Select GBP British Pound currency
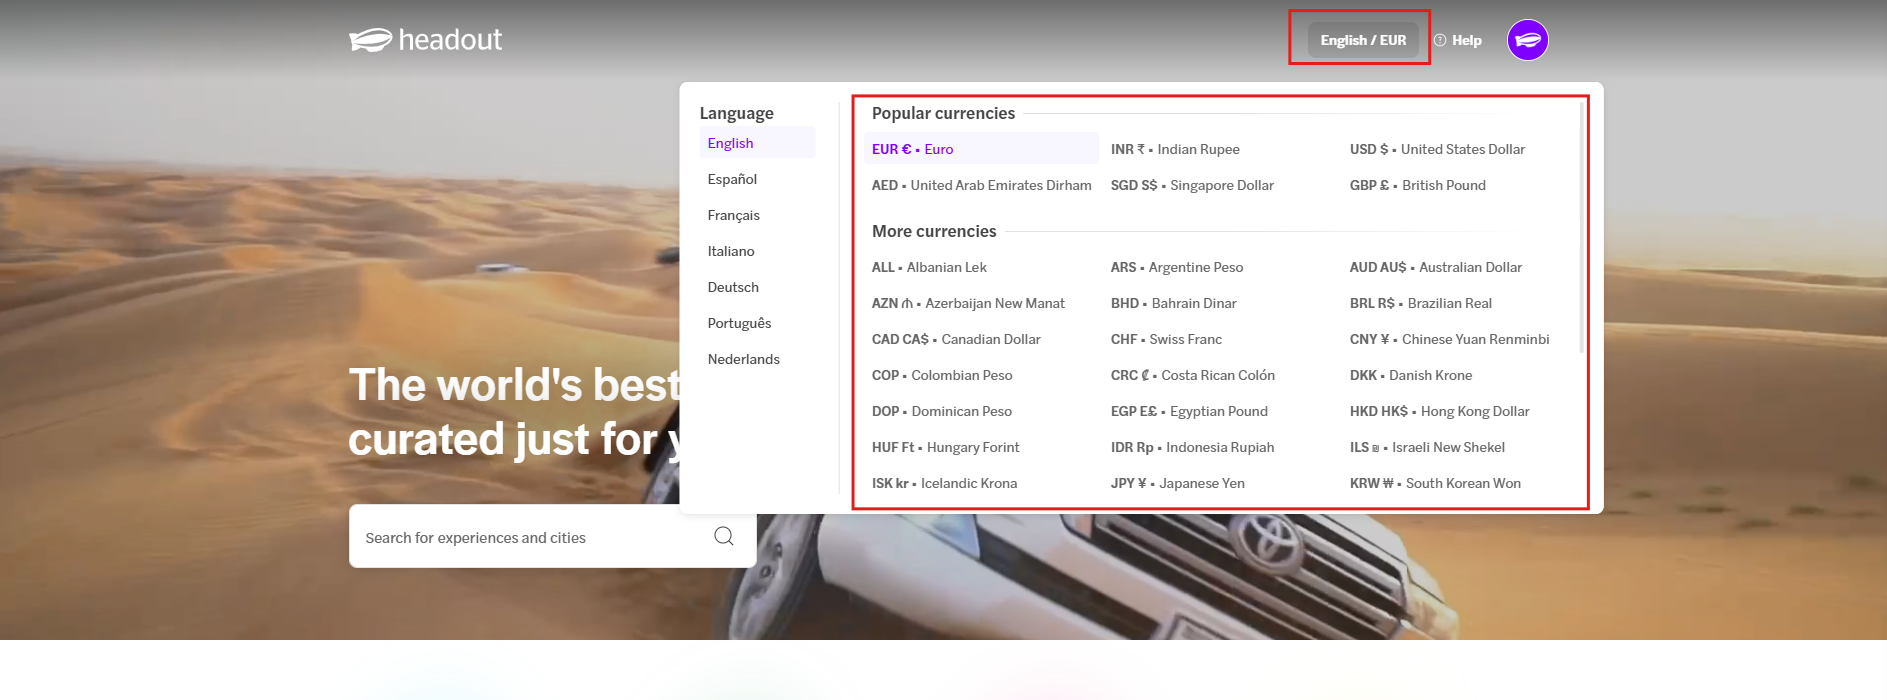Screen dimensions: 1887x700 click(x=1417, y=185)
